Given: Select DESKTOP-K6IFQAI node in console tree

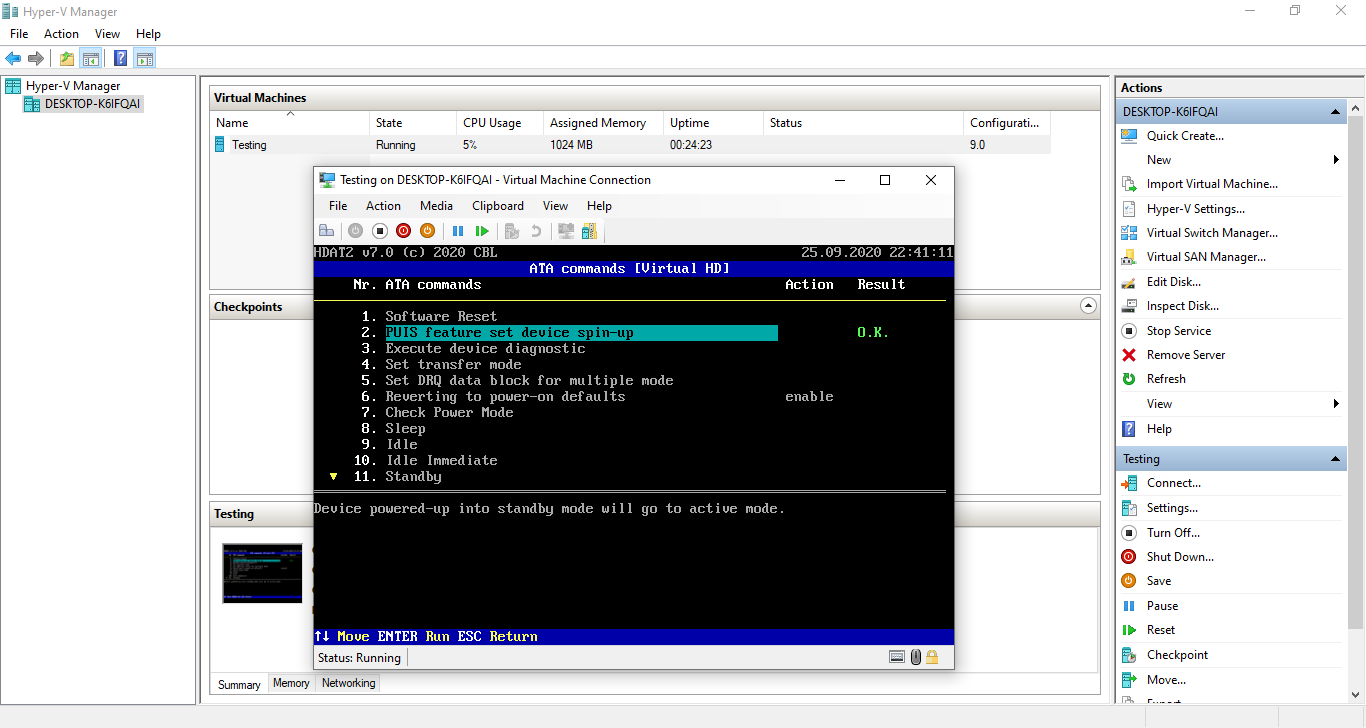Looking at the screenshot, I should [92, 104].
